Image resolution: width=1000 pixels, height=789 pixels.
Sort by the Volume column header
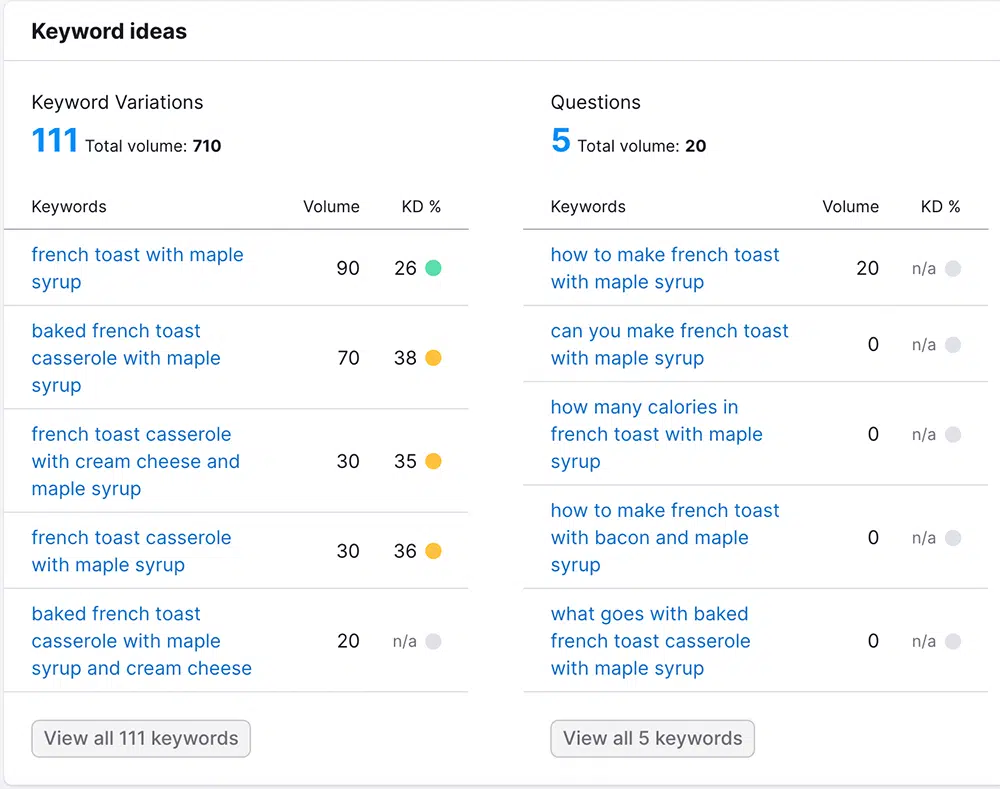pyautogui.click(x=331, y=207)
